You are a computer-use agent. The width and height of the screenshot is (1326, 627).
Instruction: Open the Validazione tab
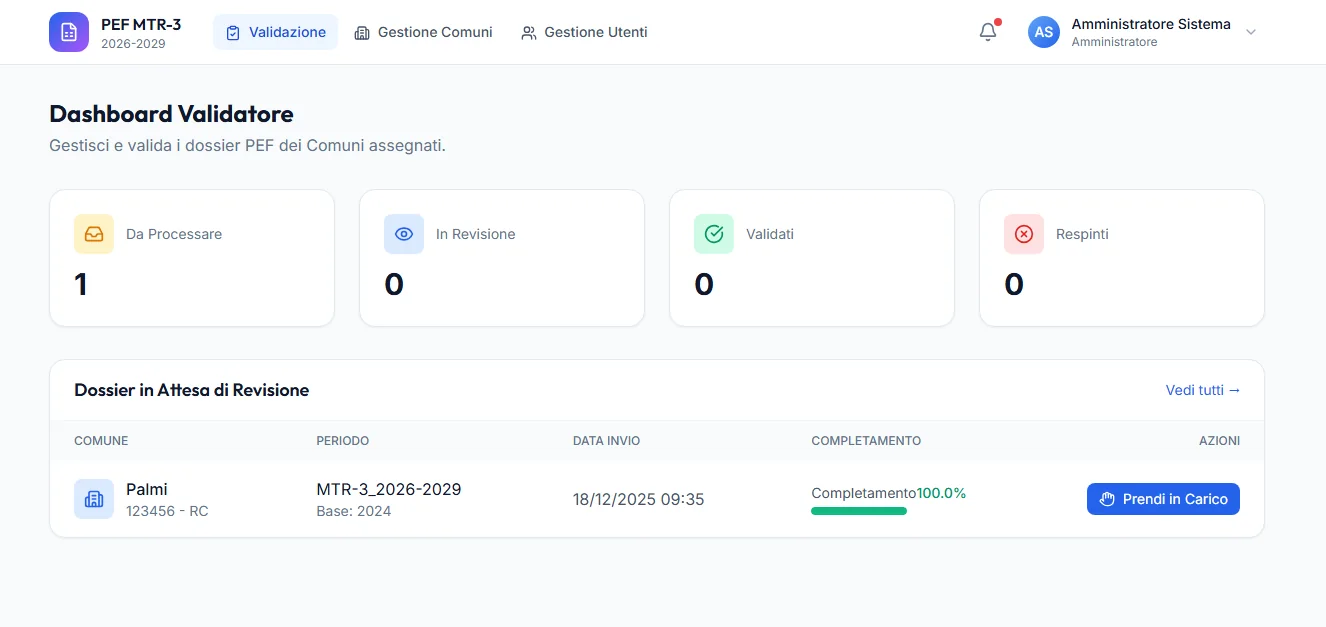[x=275, y=32]
